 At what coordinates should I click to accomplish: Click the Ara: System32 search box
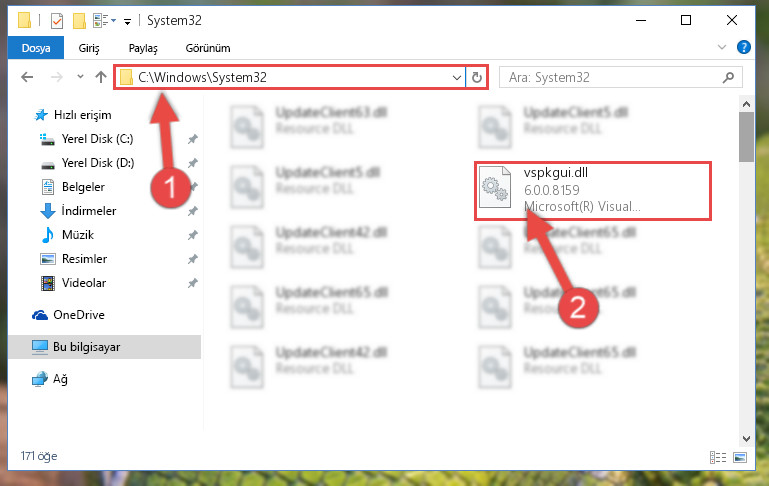coord(613,77)
